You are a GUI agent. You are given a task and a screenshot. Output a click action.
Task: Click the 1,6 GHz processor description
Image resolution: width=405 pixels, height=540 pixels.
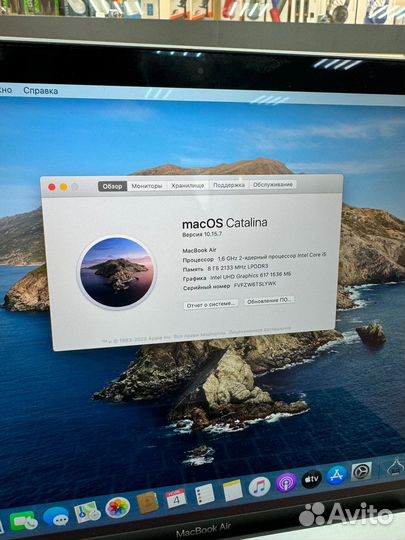272,257
